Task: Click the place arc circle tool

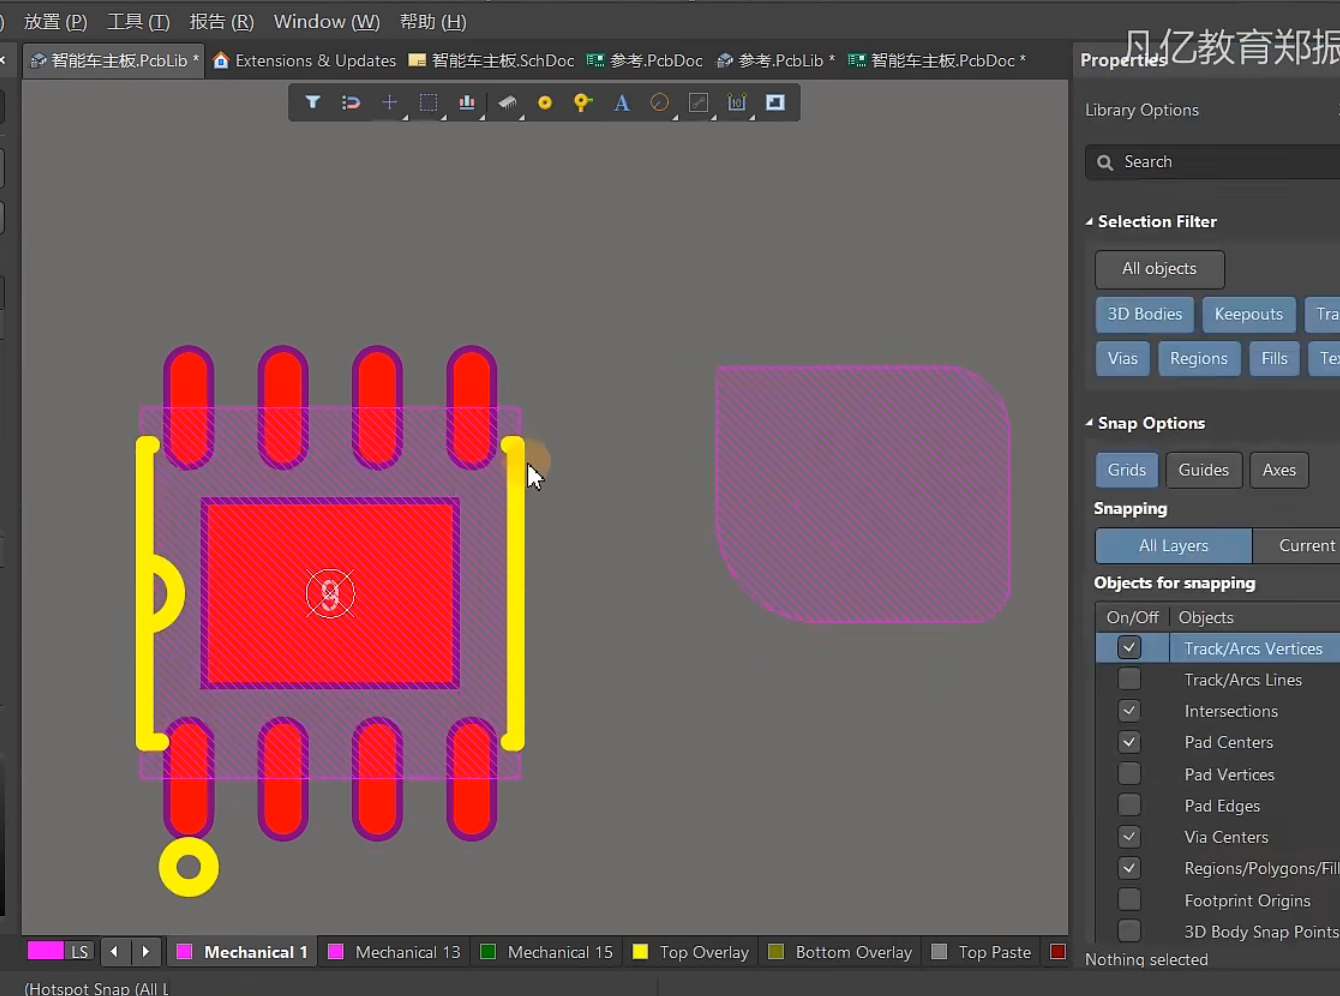Action: [x=658, y=102]
